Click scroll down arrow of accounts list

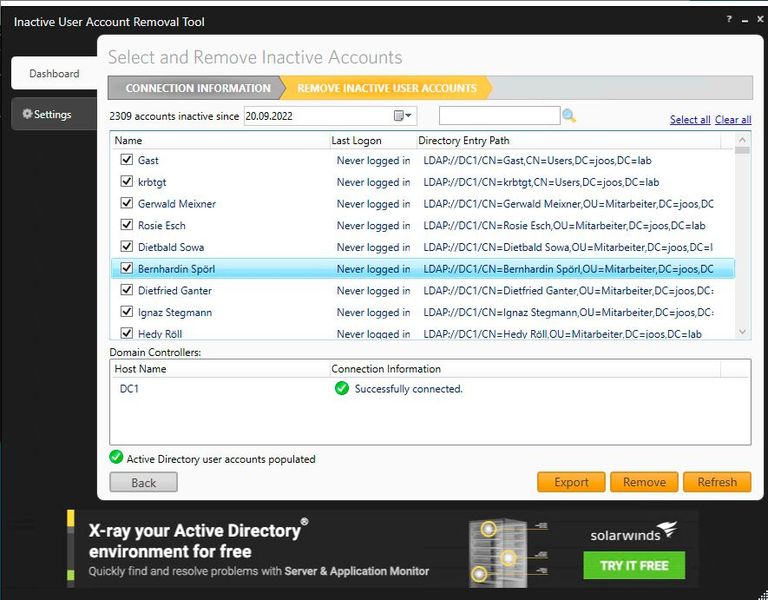pos(742,332)
